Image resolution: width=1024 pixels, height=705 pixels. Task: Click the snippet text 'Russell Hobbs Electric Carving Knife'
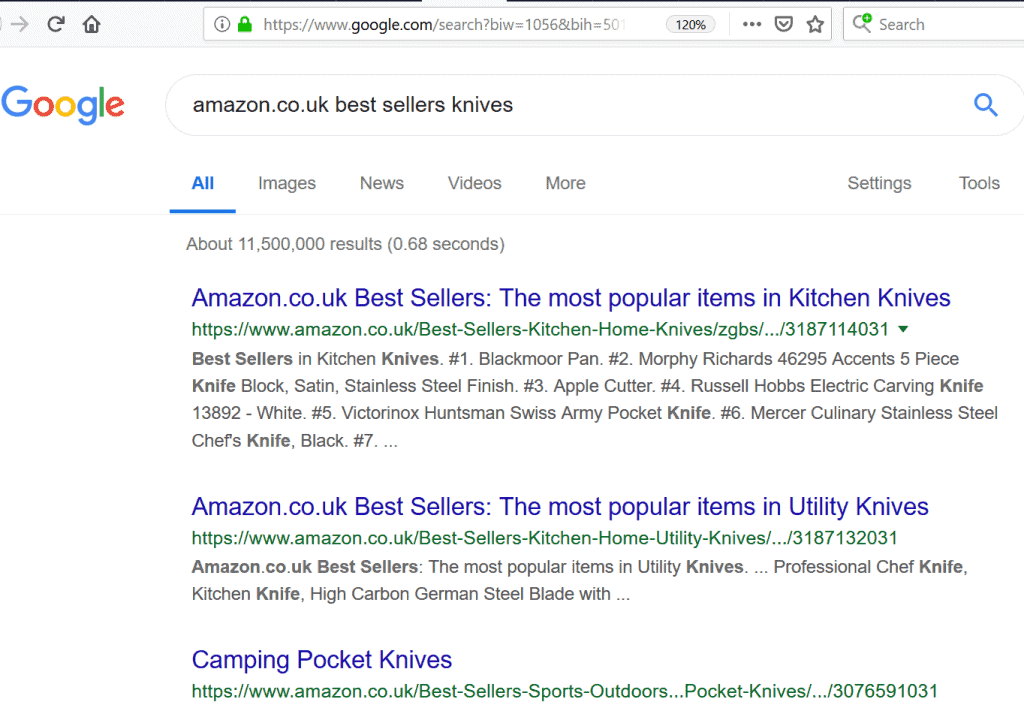point(837,386)
